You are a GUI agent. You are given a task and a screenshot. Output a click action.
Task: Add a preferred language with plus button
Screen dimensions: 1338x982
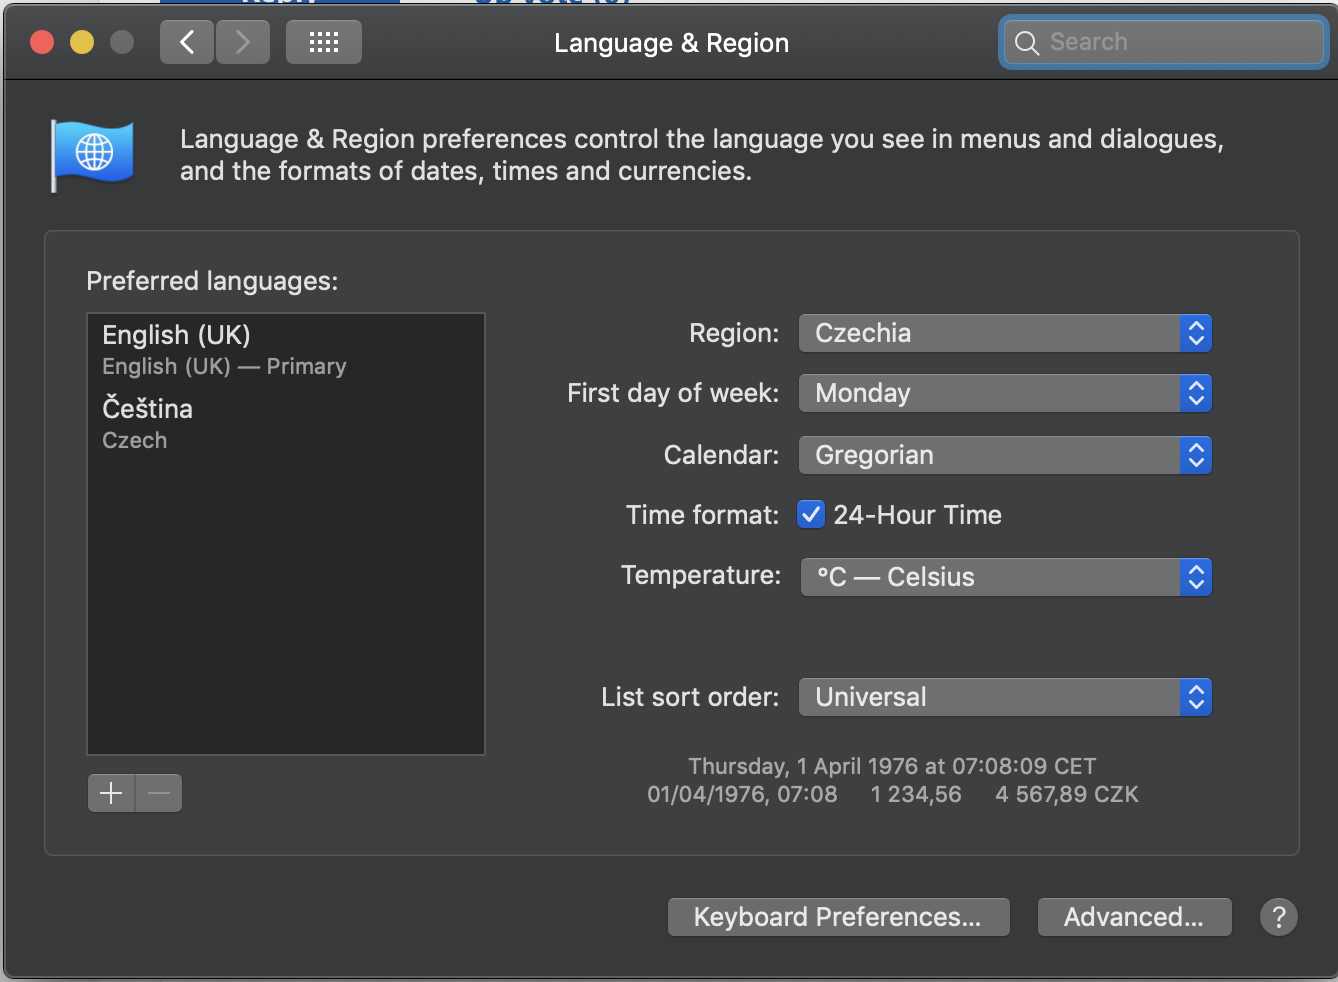point(111,793)
